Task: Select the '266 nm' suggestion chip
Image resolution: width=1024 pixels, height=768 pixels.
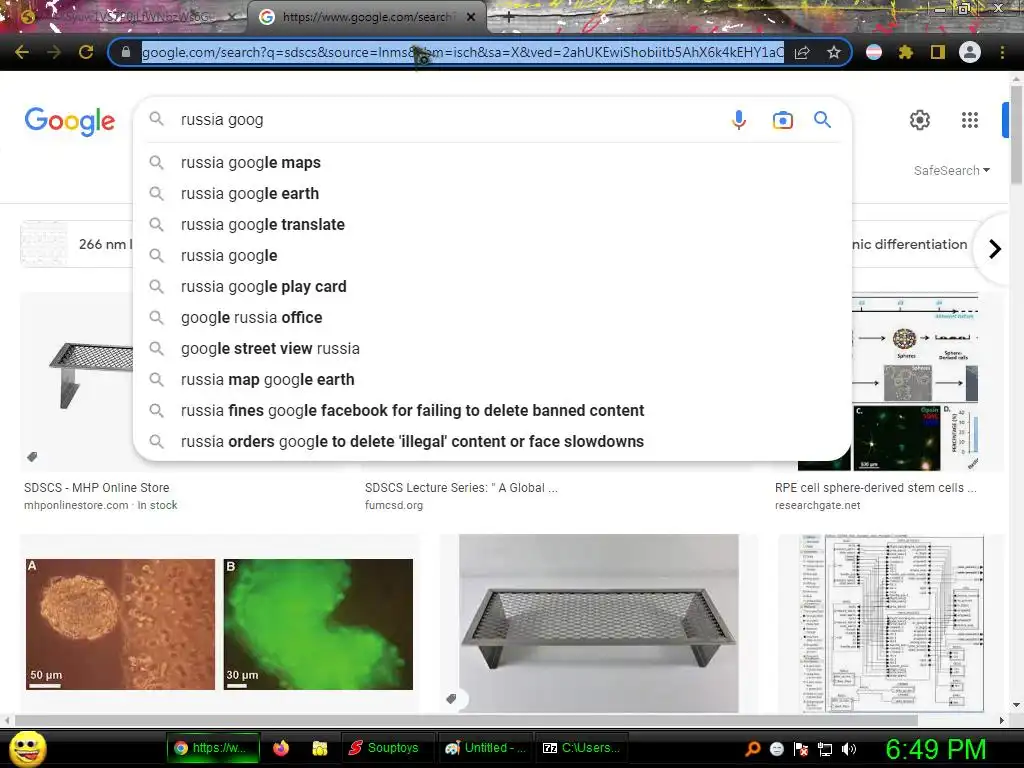Action: 76,244
